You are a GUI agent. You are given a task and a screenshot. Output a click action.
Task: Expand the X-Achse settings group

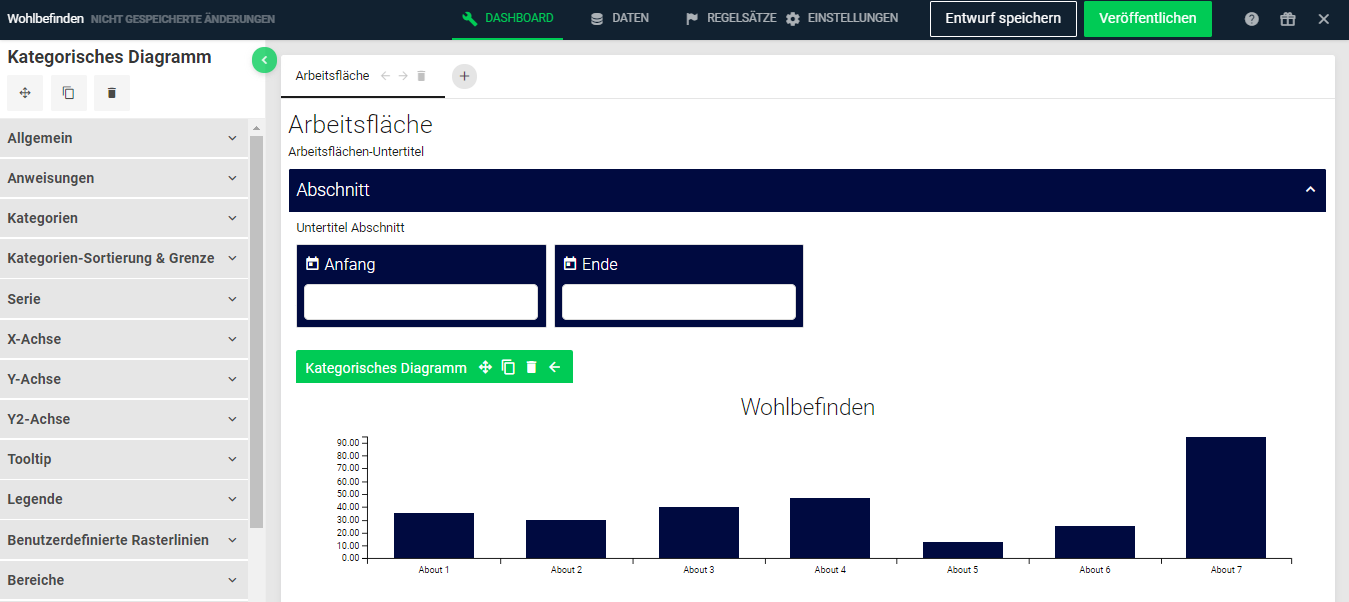click(124, 339)
